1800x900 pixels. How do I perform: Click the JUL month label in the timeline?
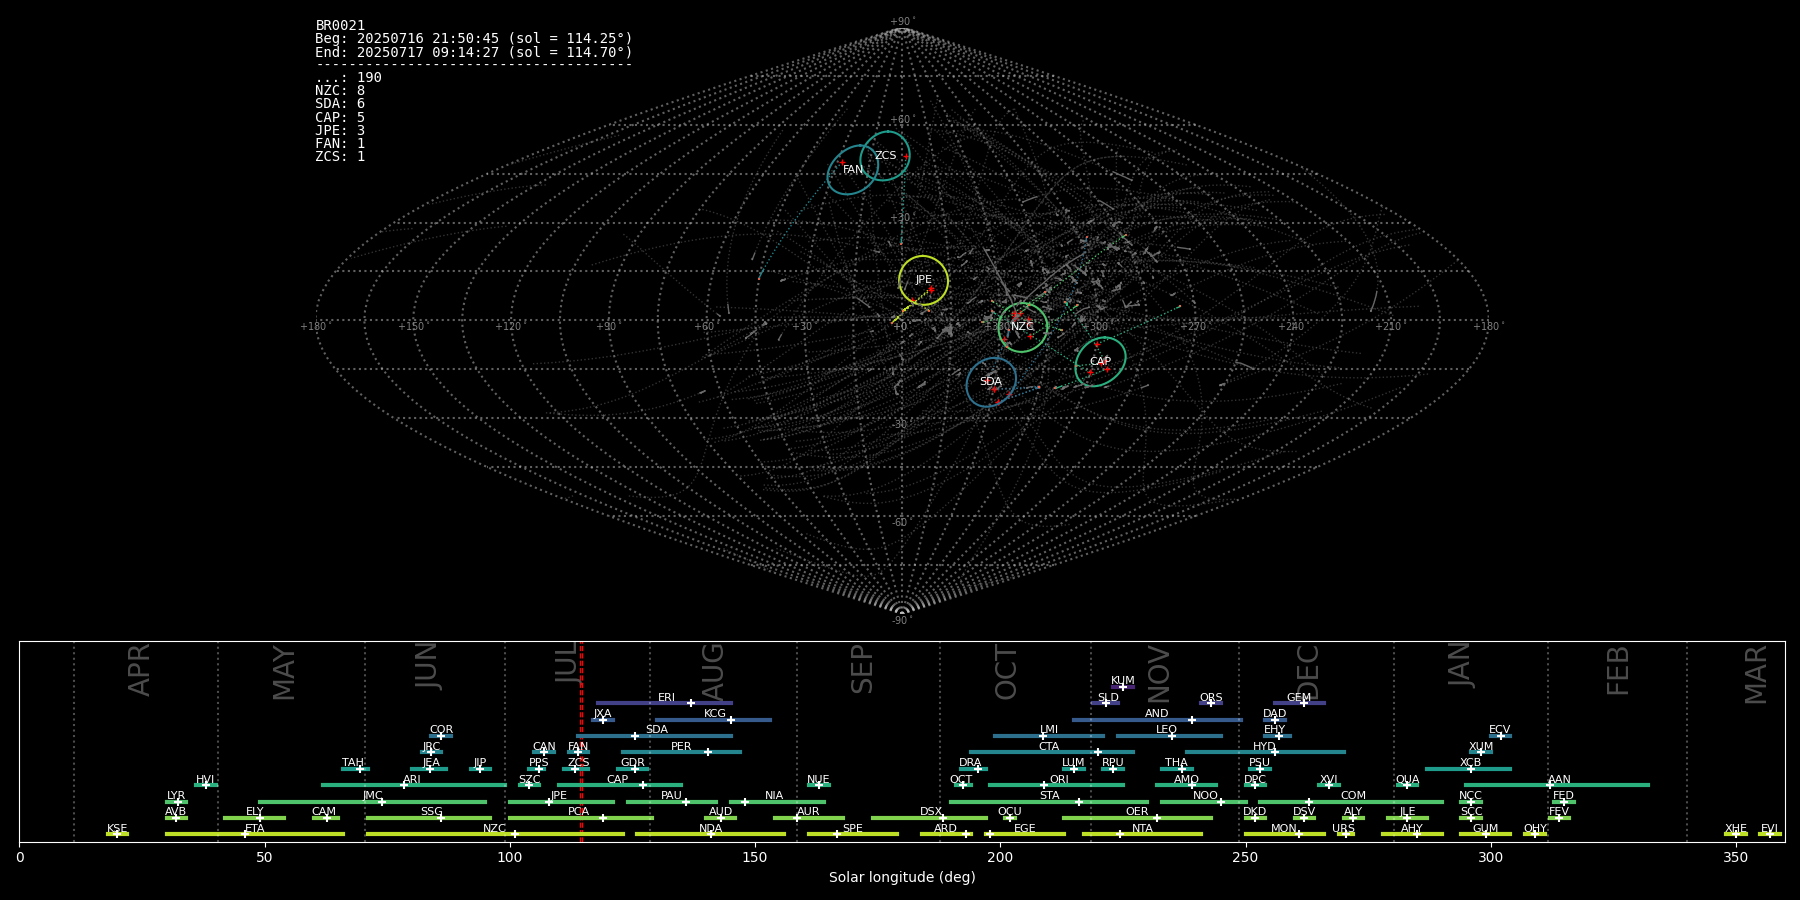coord(567,662)
